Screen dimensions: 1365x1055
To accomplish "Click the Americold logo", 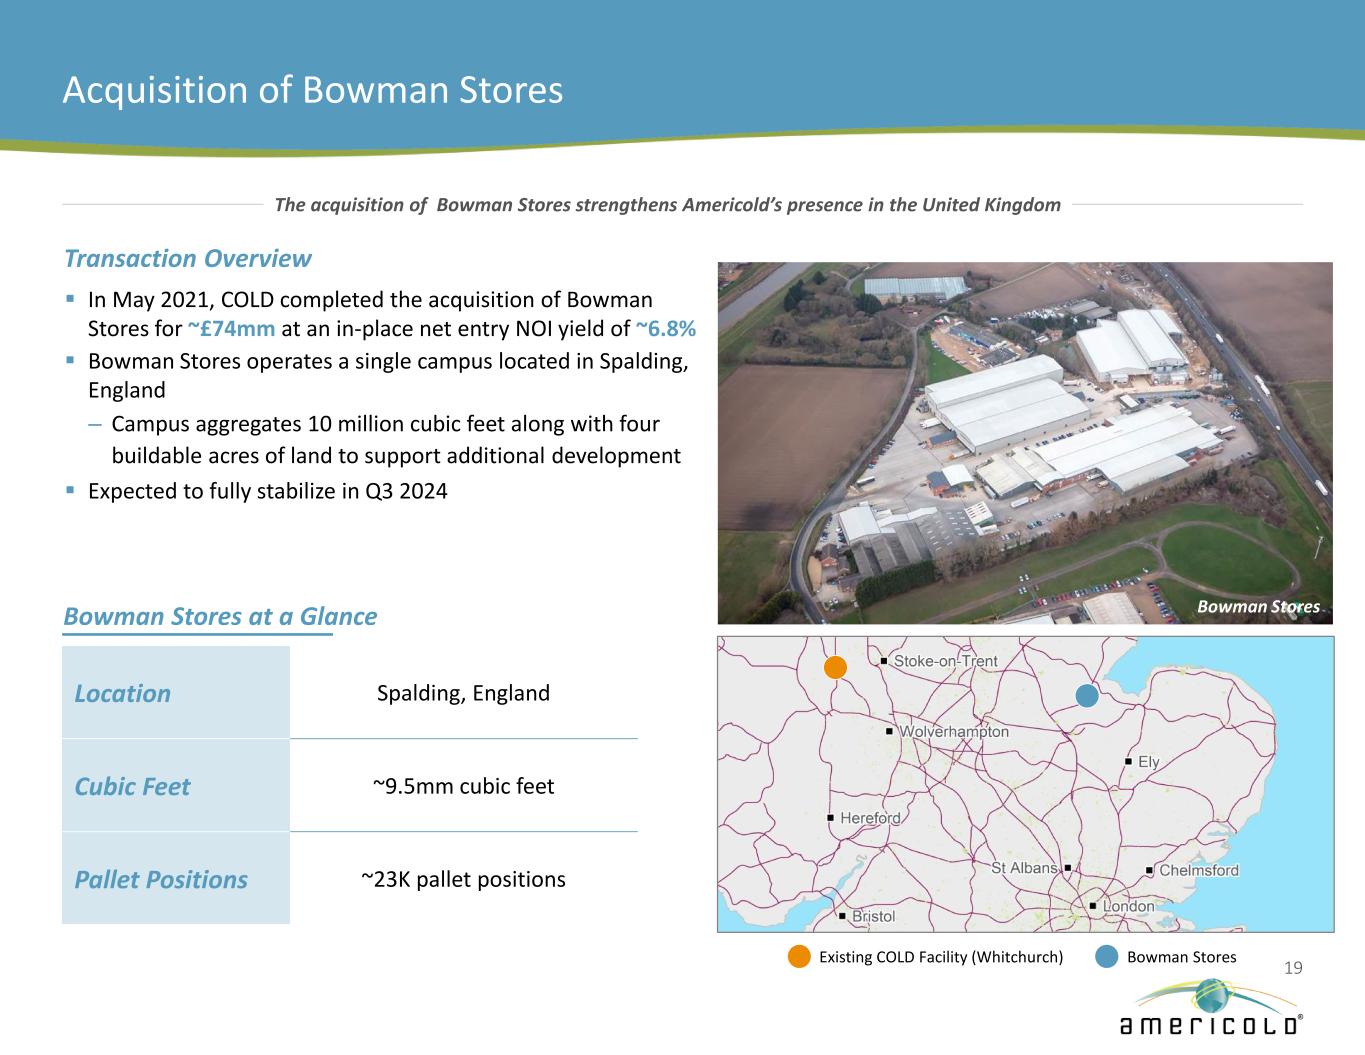I will coord(1210,1008).
